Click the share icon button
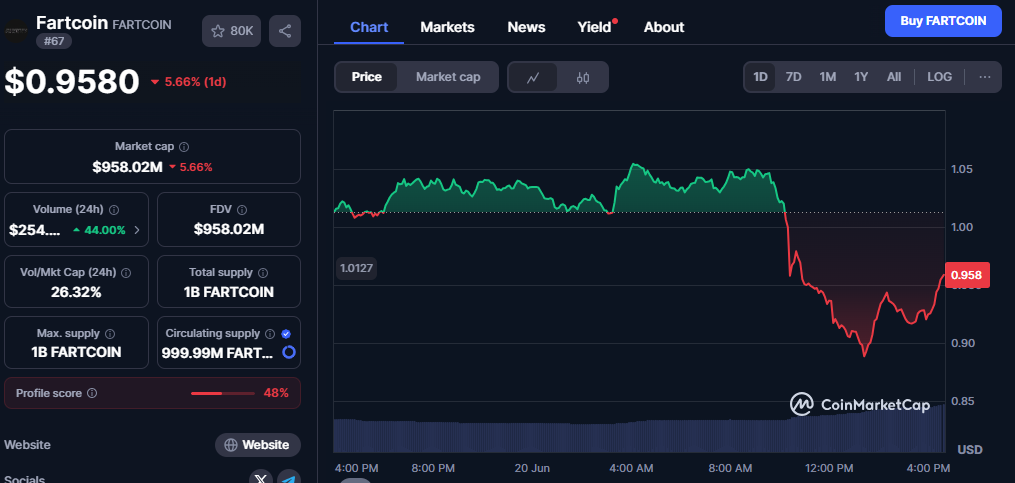 (x=285, y=30)
